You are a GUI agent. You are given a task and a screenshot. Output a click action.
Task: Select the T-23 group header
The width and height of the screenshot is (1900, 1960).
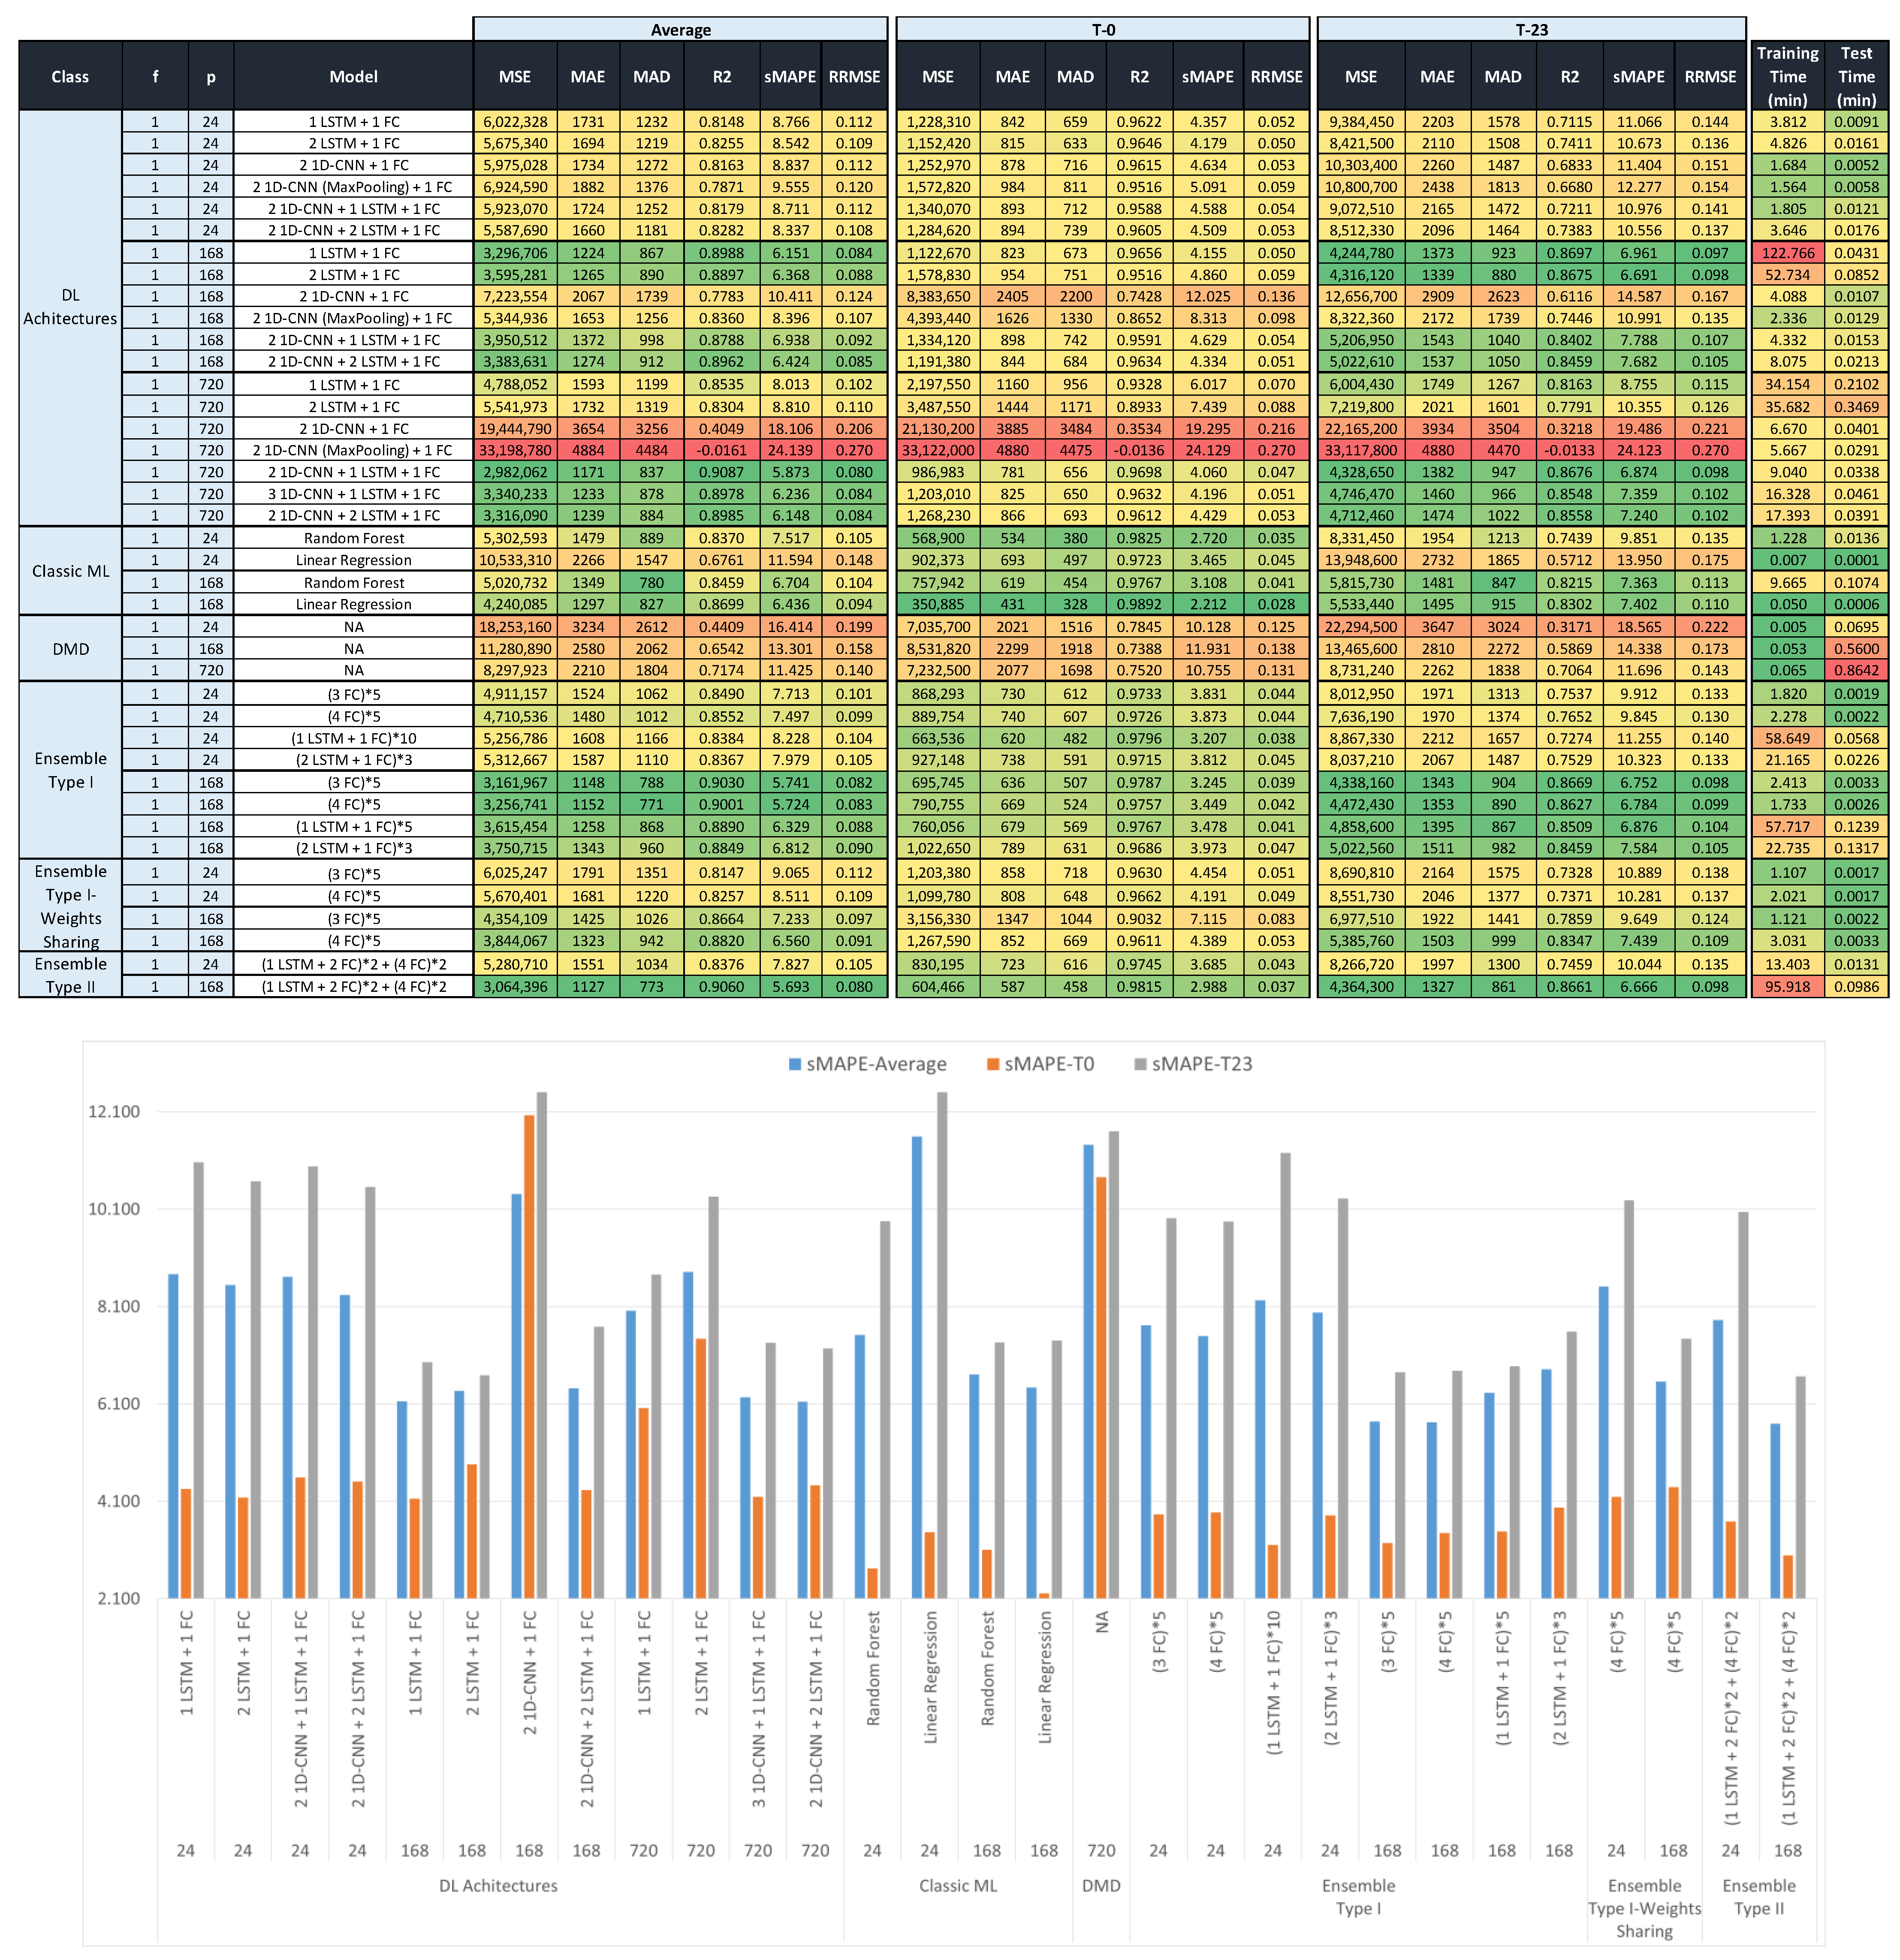(x=1531, y=29)
